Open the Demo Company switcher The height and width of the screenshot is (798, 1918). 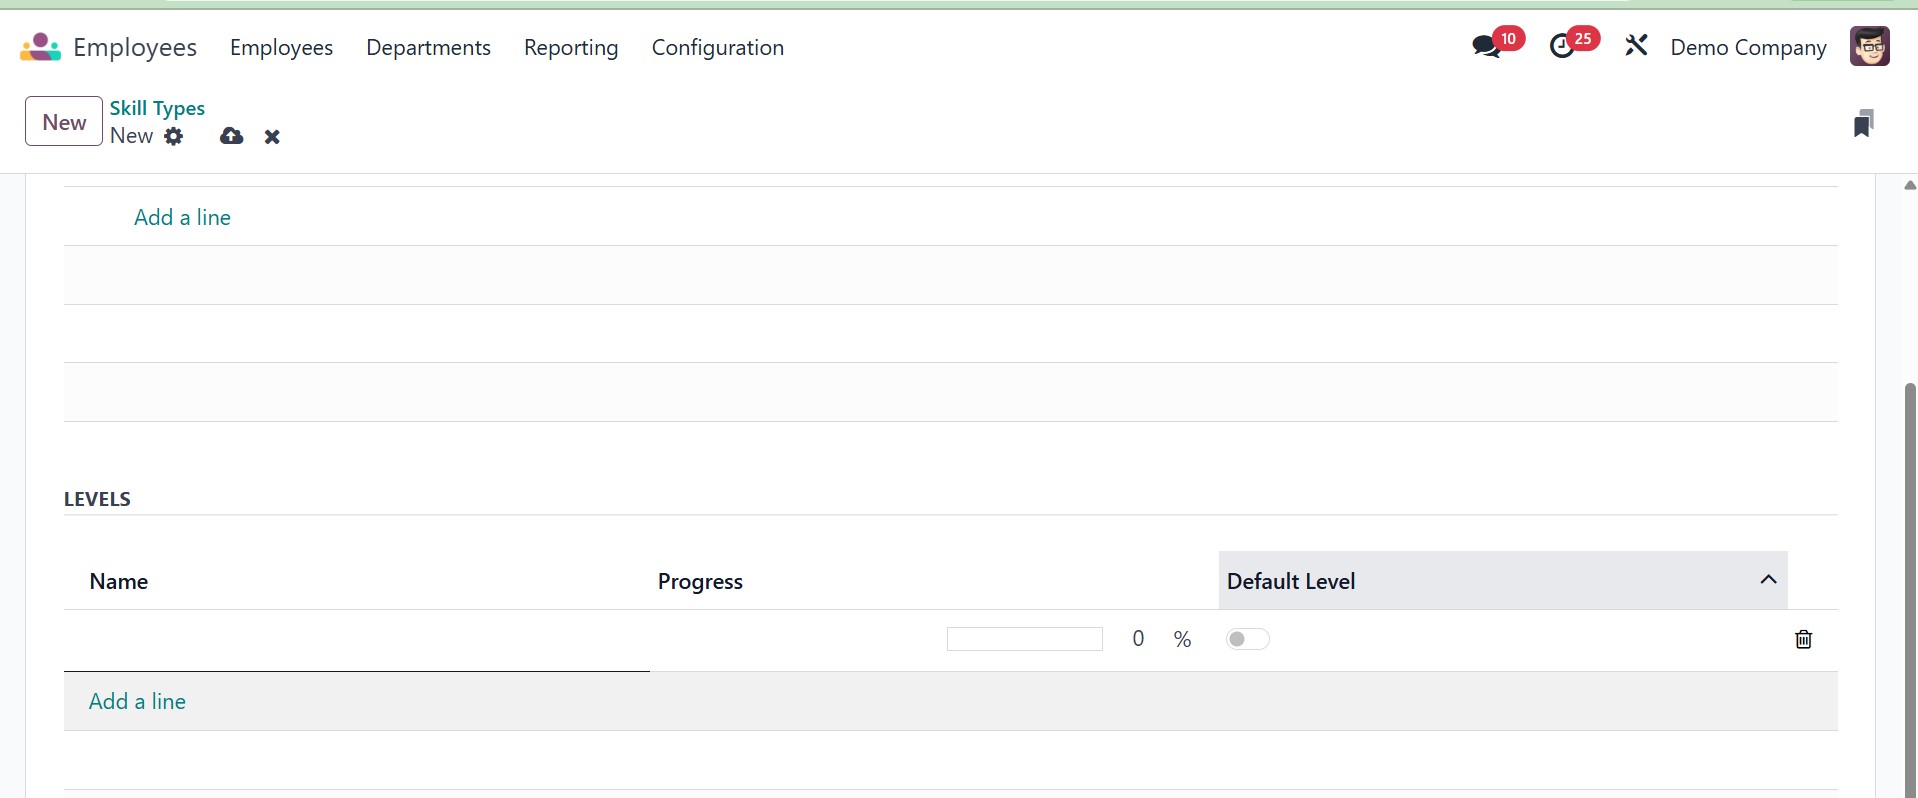[1748, 48]
